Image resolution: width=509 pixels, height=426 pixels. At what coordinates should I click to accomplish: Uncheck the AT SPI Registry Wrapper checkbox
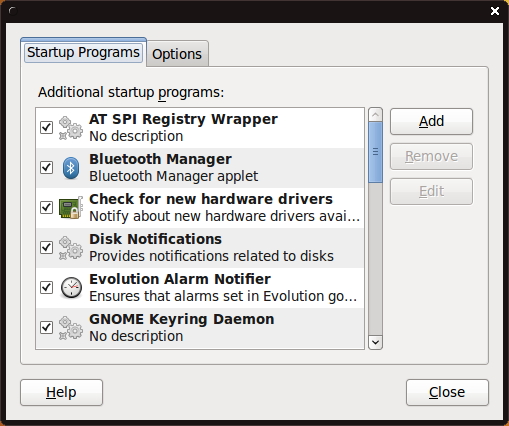pos(46,127)
